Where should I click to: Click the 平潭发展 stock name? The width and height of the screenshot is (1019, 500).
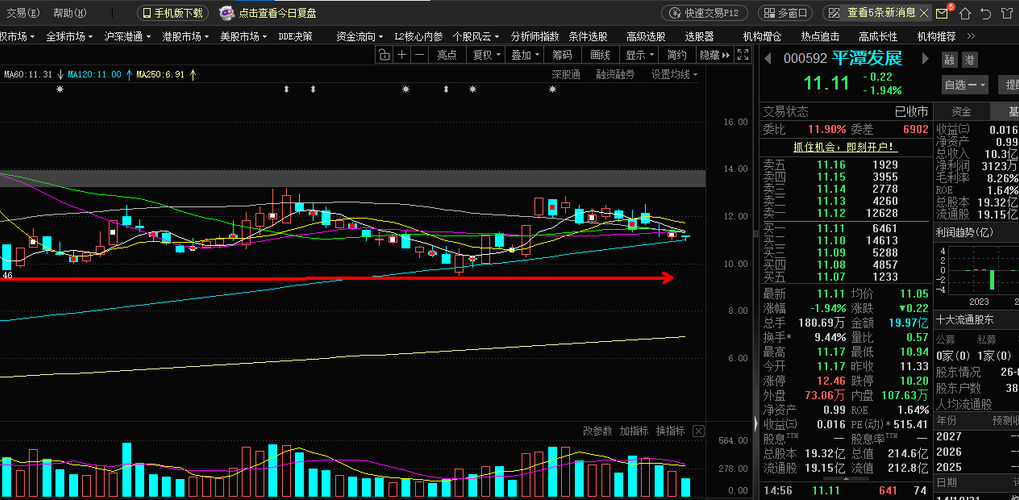click(x=867, y=59)
